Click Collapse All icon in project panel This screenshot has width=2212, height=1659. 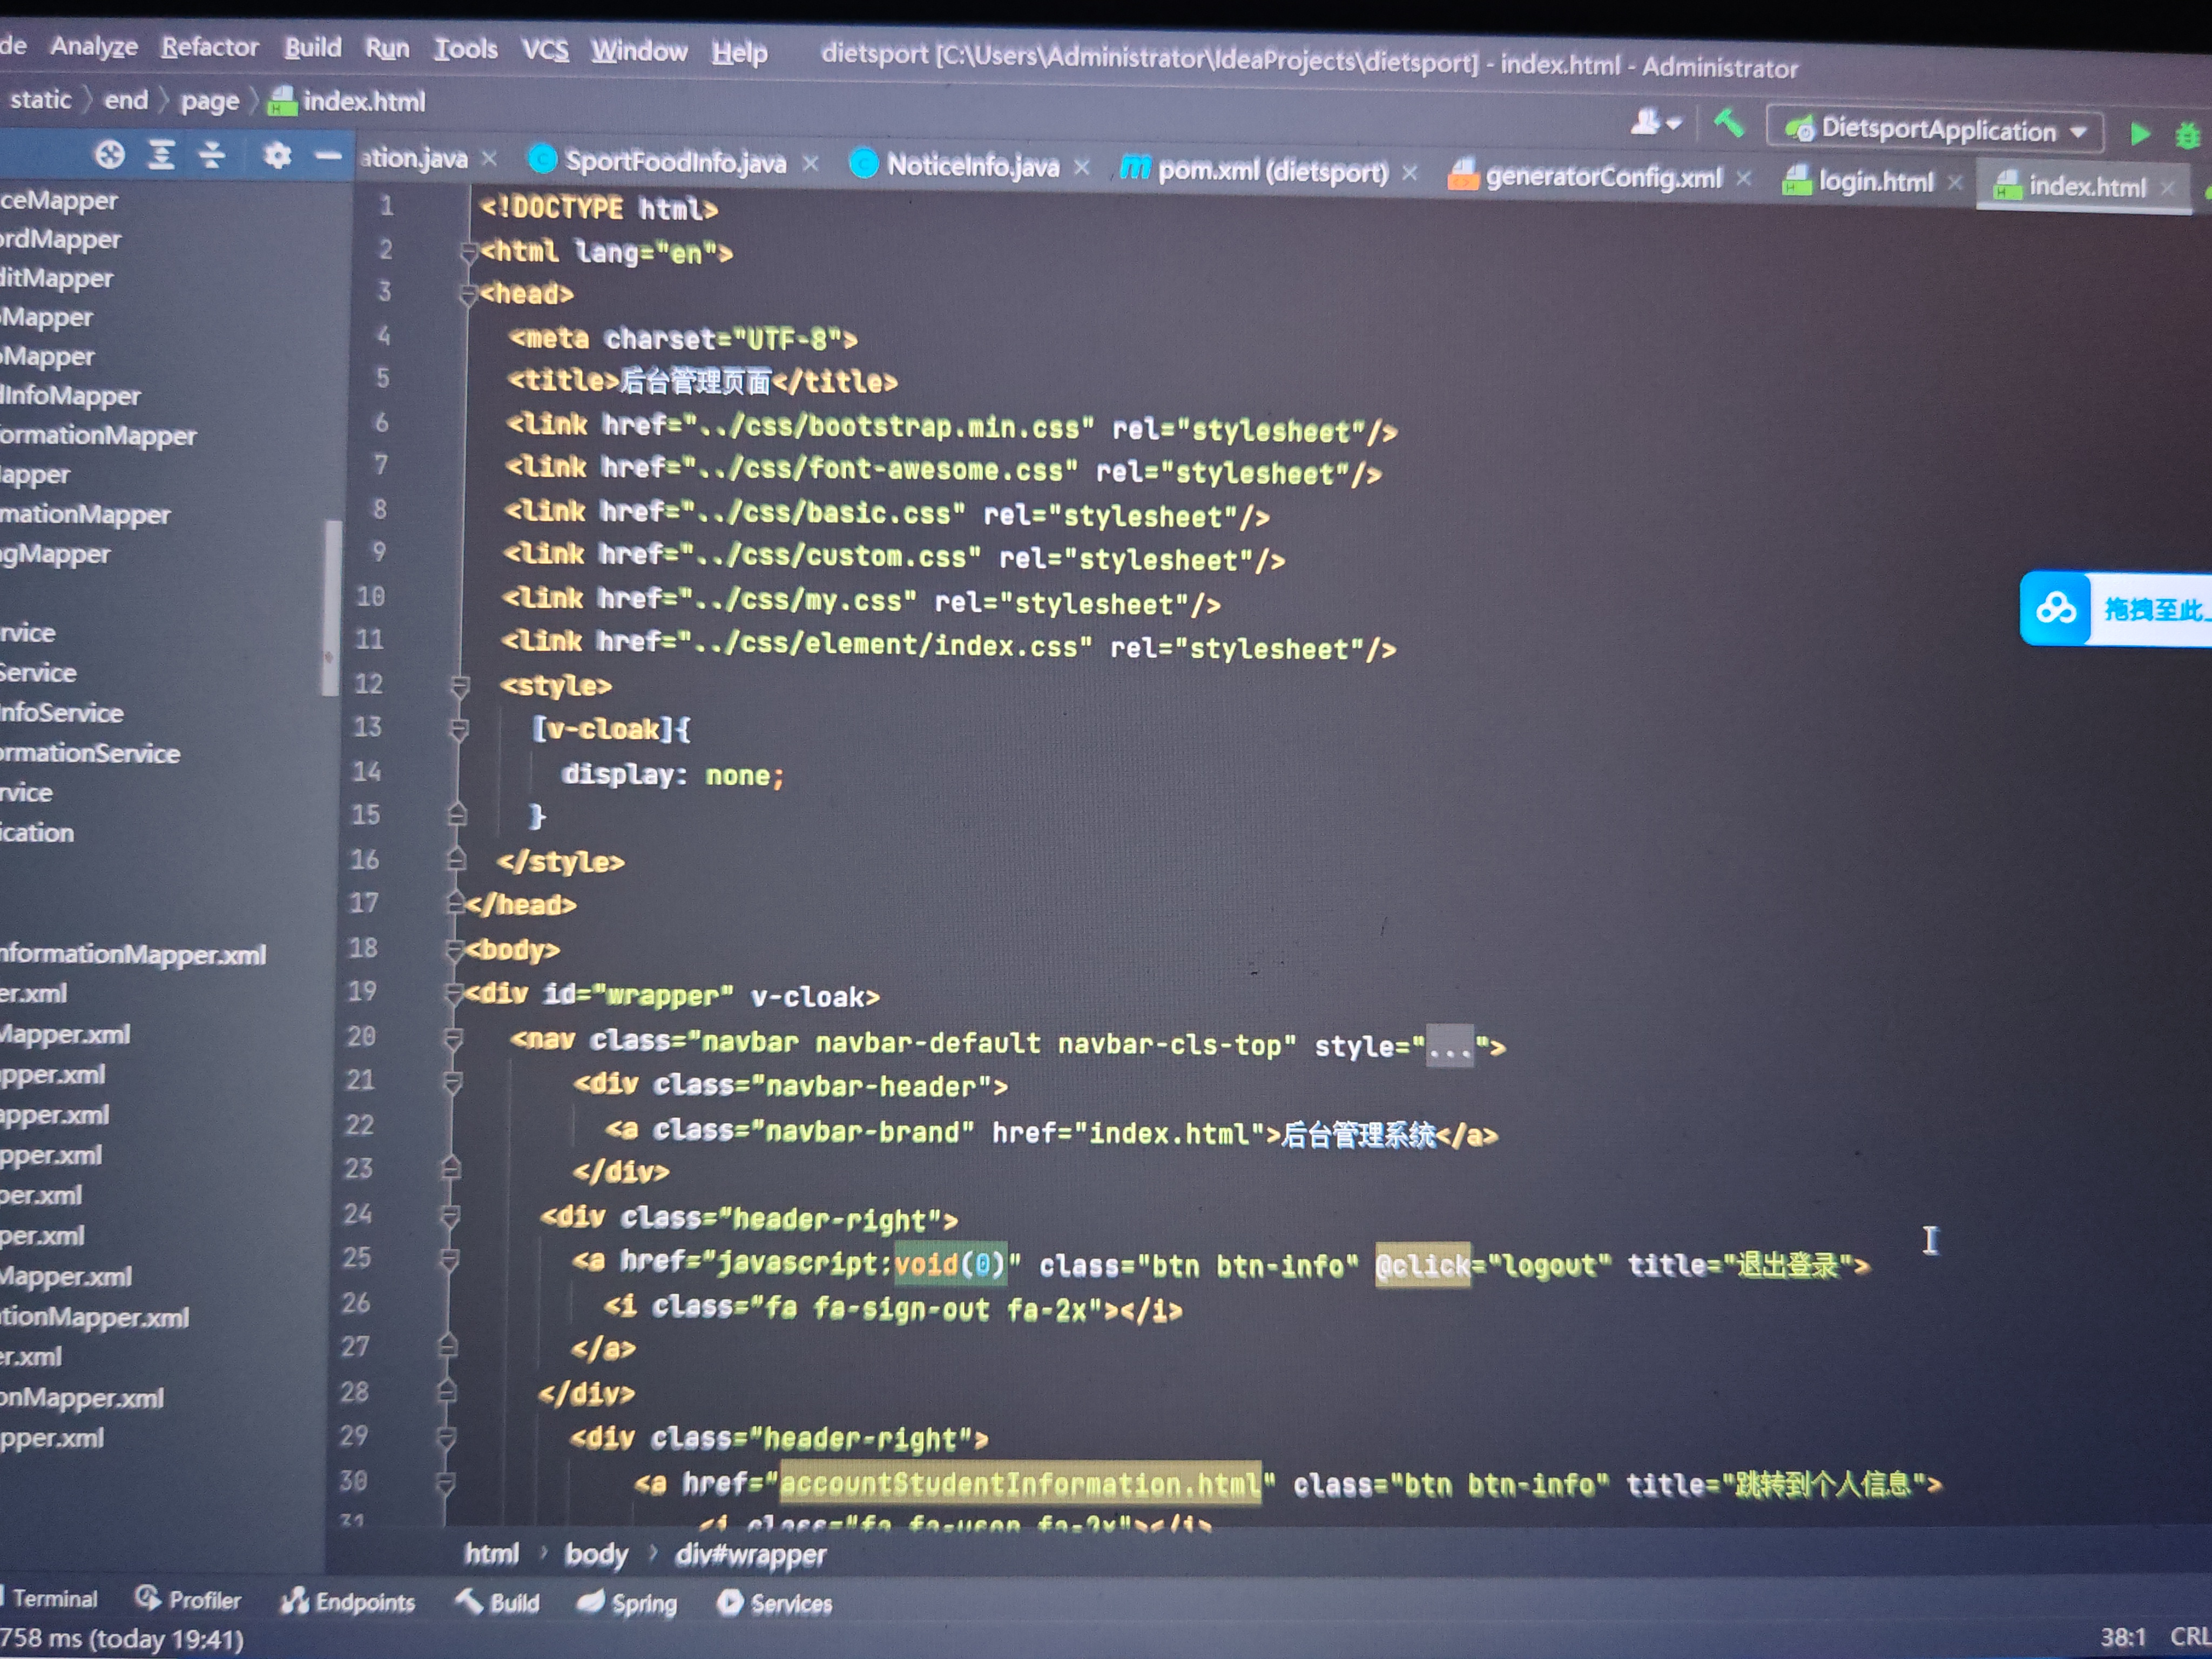[x=211, y=154]
